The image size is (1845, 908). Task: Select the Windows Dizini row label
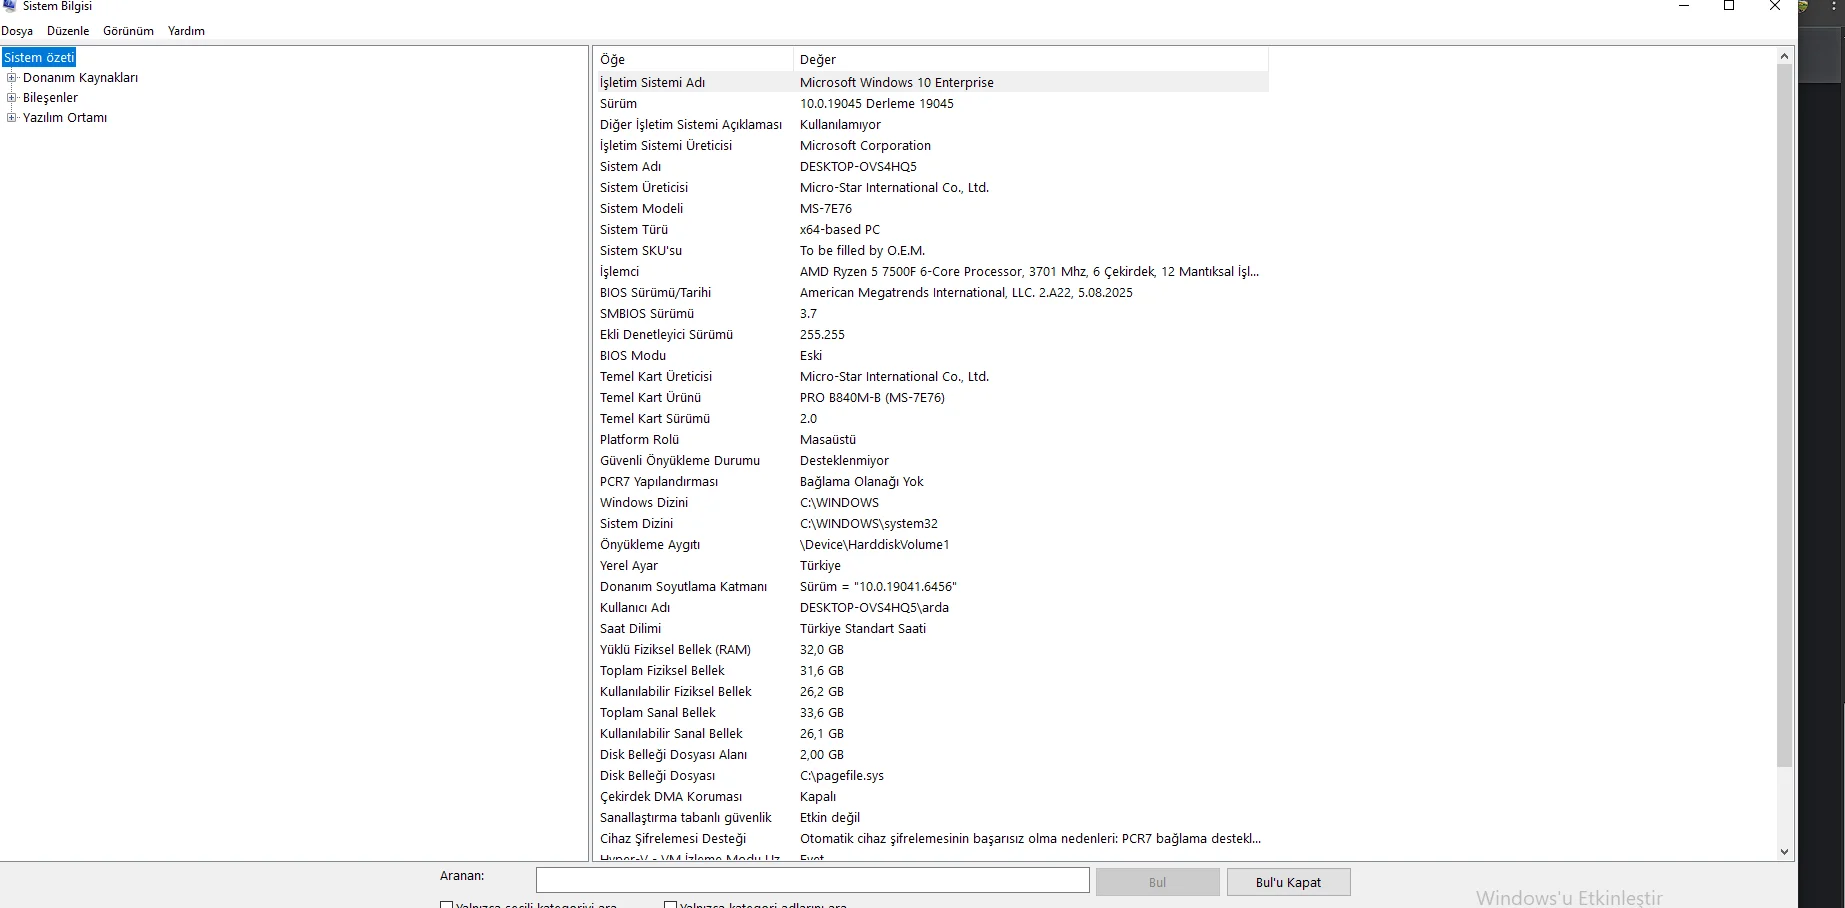point(644,502)
